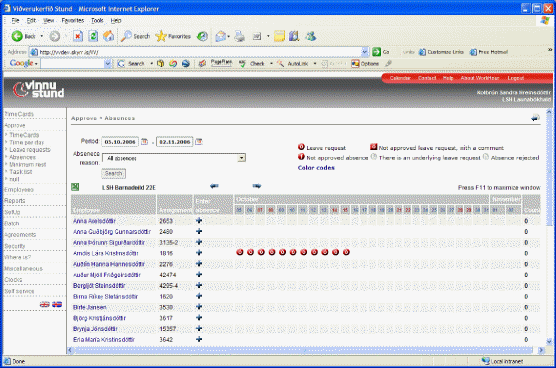
Task: Add absence for employee 1620 plus icon
Action: tap(199, 296)
